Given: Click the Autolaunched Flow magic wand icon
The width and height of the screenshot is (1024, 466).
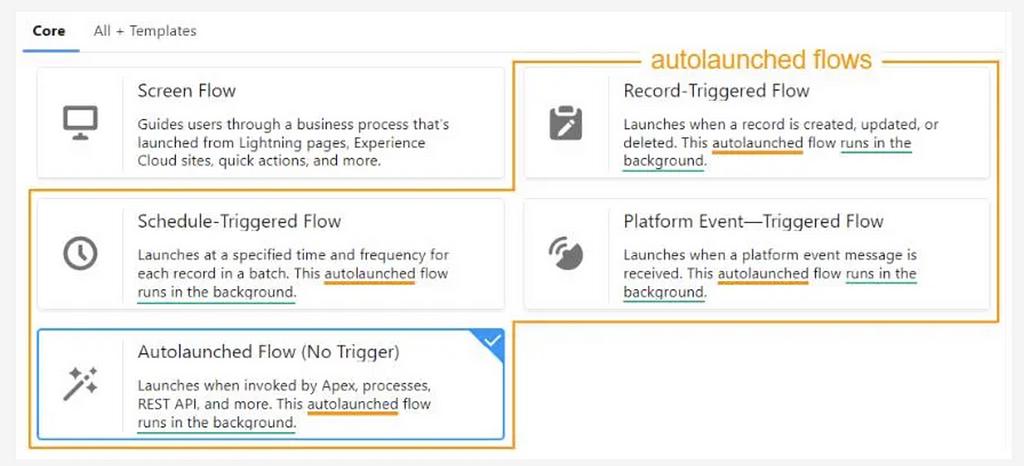Looking at the screenshot, I should (x=79, y=384).
